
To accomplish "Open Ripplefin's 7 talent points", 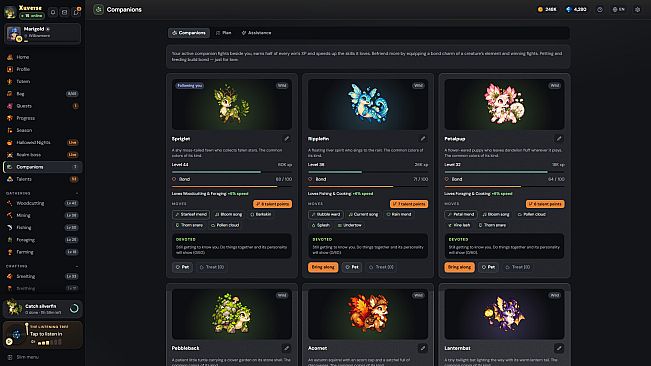I will [409, 204].
